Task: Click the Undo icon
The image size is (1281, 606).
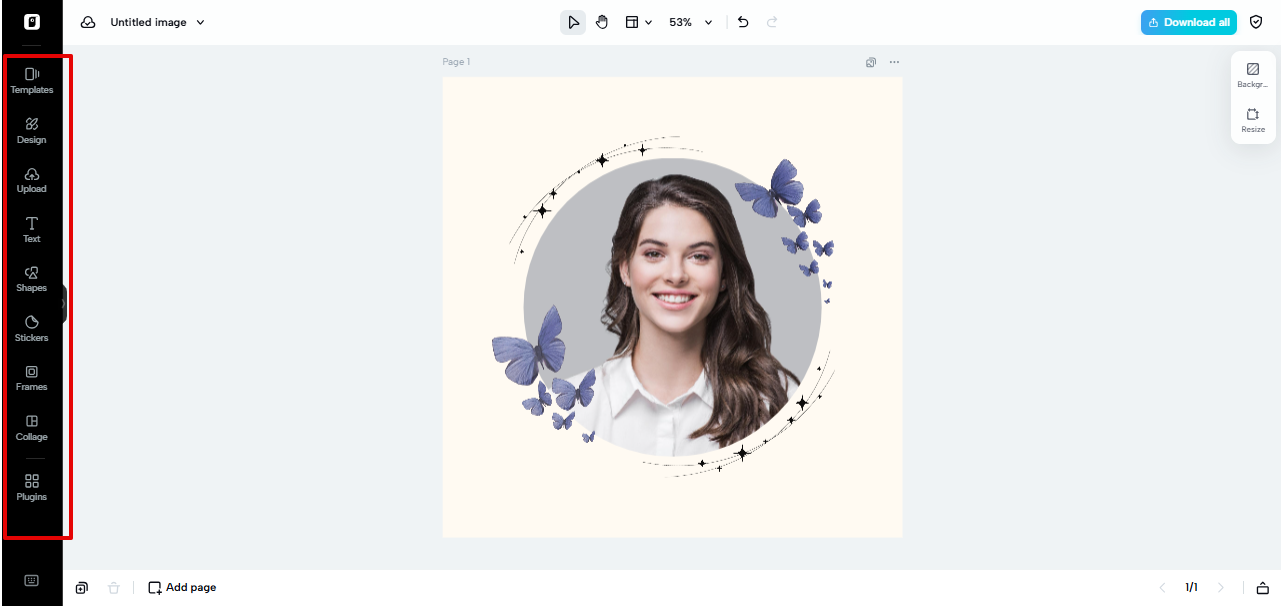Action: coord(742,21)
